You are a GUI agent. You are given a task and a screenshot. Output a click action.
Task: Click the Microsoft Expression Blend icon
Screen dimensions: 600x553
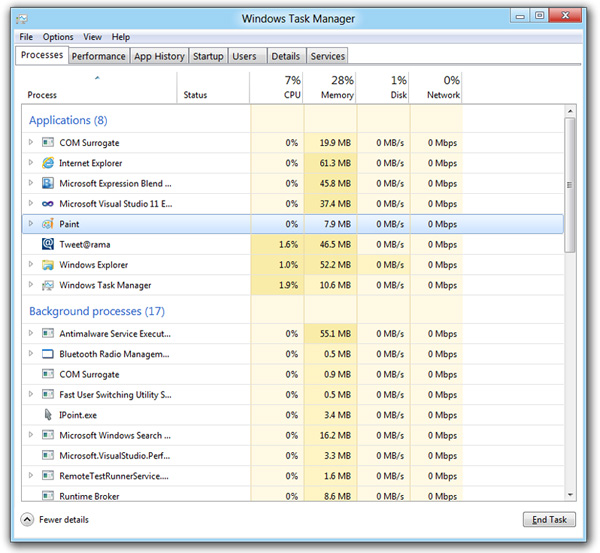point(47,183)
